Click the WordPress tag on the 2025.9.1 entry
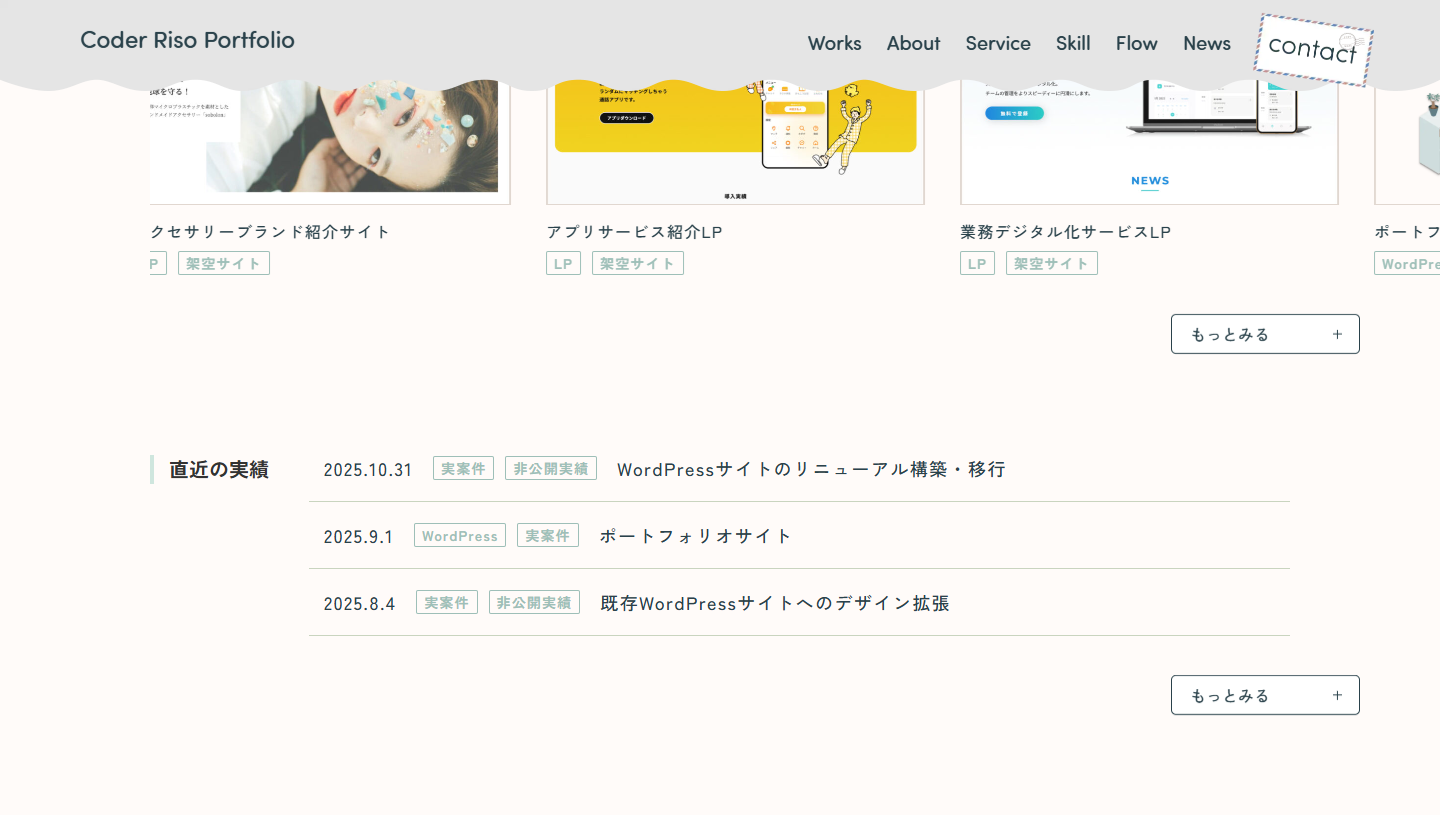The width and height of the screenshot is (1440, 815). click(459, 535)
